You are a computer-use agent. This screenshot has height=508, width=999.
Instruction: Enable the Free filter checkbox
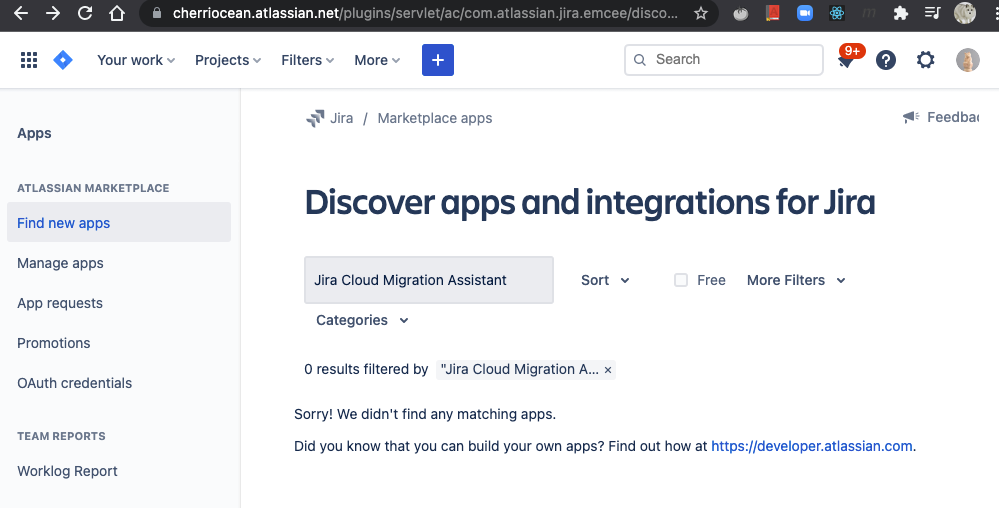click(x=681, y=280)
